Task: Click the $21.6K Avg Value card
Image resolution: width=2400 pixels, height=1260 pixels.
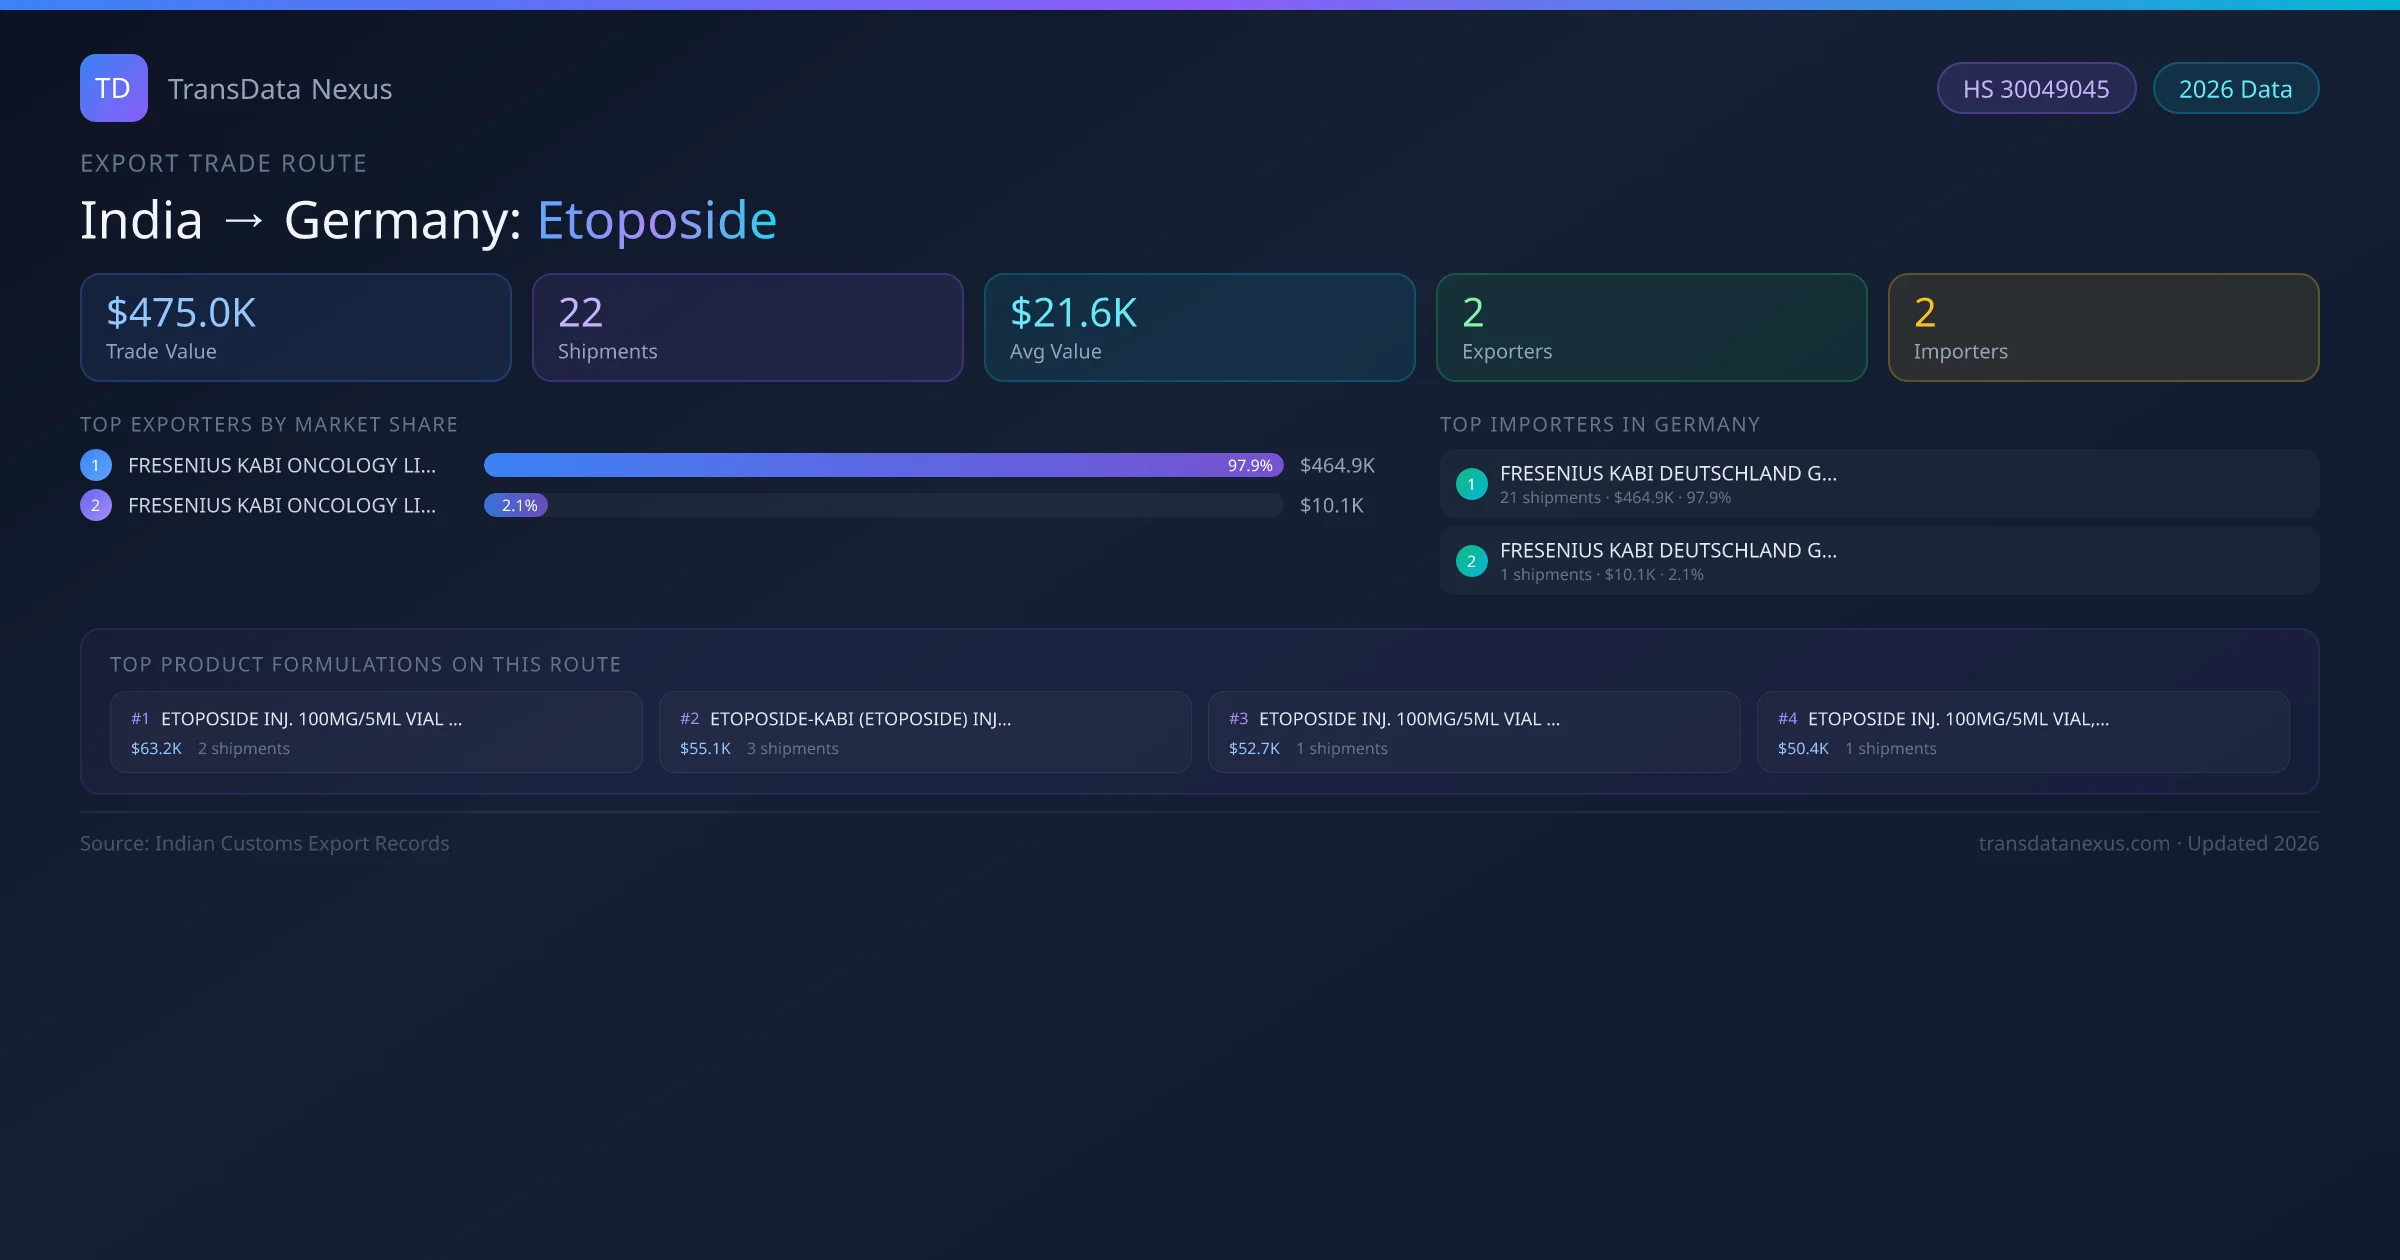Action: tap(1199, 328)
